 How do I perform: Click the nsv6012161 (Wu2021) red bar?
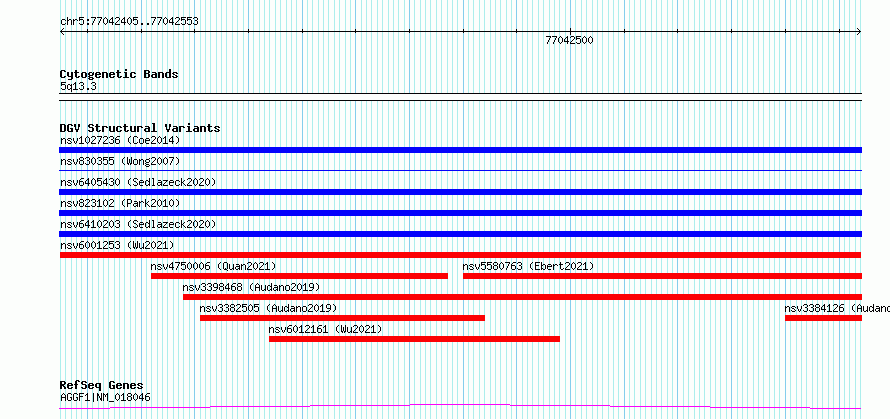tap(414, 339)
